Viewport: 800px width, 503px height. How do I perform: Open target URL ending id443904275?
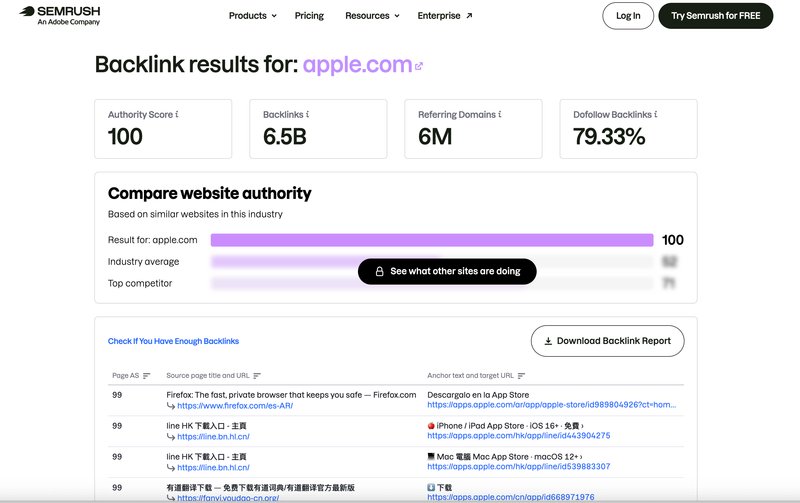tap(518, 436)
